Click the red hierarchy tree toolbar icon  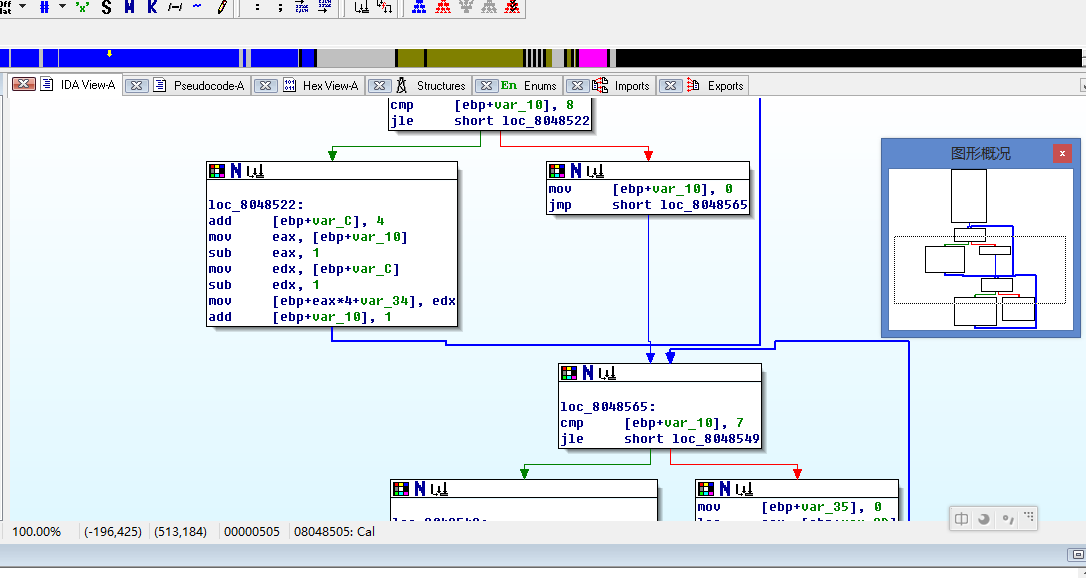point(443,7)
